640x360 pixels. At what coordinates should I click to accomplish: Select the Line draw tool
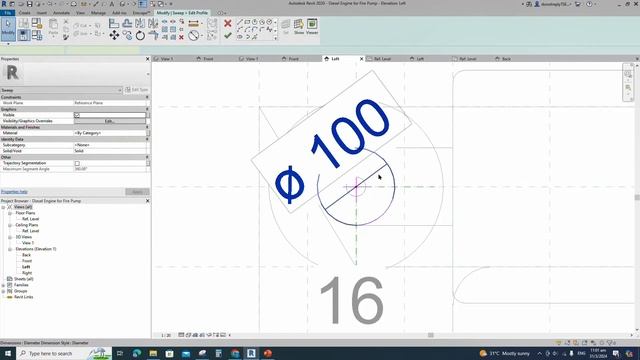click(240, 22)
